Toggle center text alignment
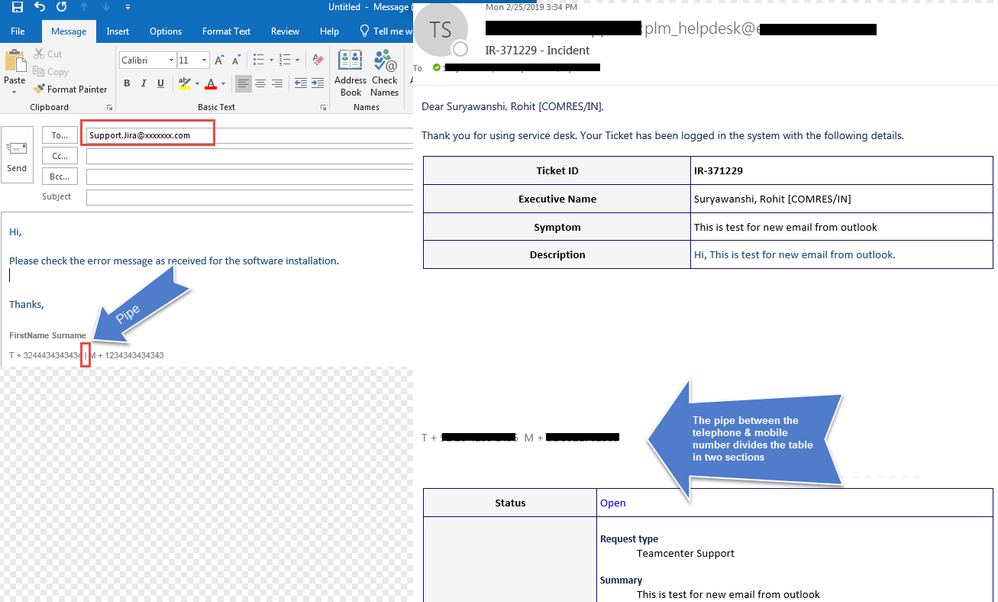998x602 pixels. [x=260, y=83]
